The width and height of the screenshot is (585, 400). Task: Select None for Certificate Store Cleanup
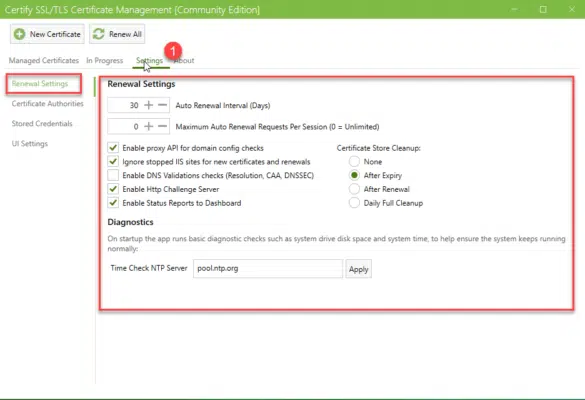pyautogui.click(x=354, y=161)
